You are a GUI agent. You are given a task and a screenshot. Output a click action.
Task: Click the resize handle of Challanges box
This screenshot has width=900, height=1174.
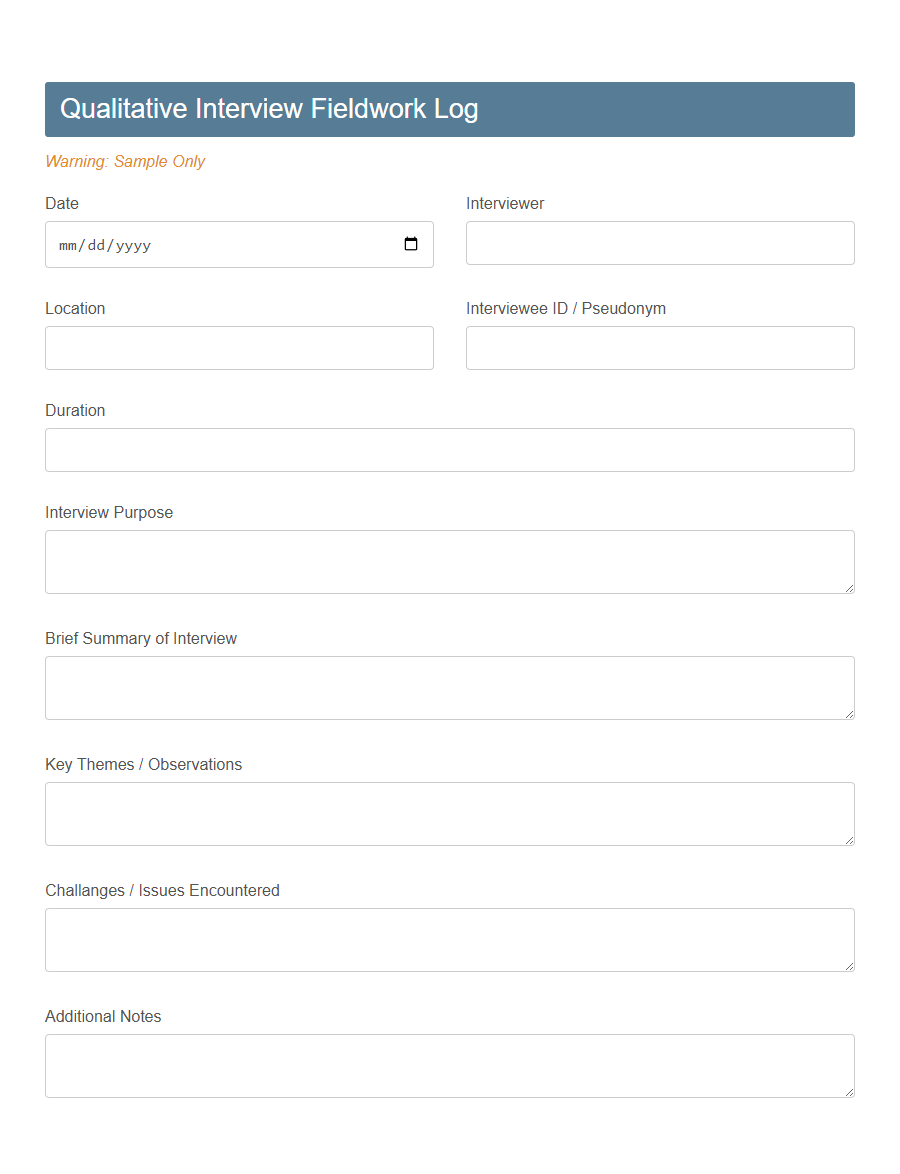[850, 967]
